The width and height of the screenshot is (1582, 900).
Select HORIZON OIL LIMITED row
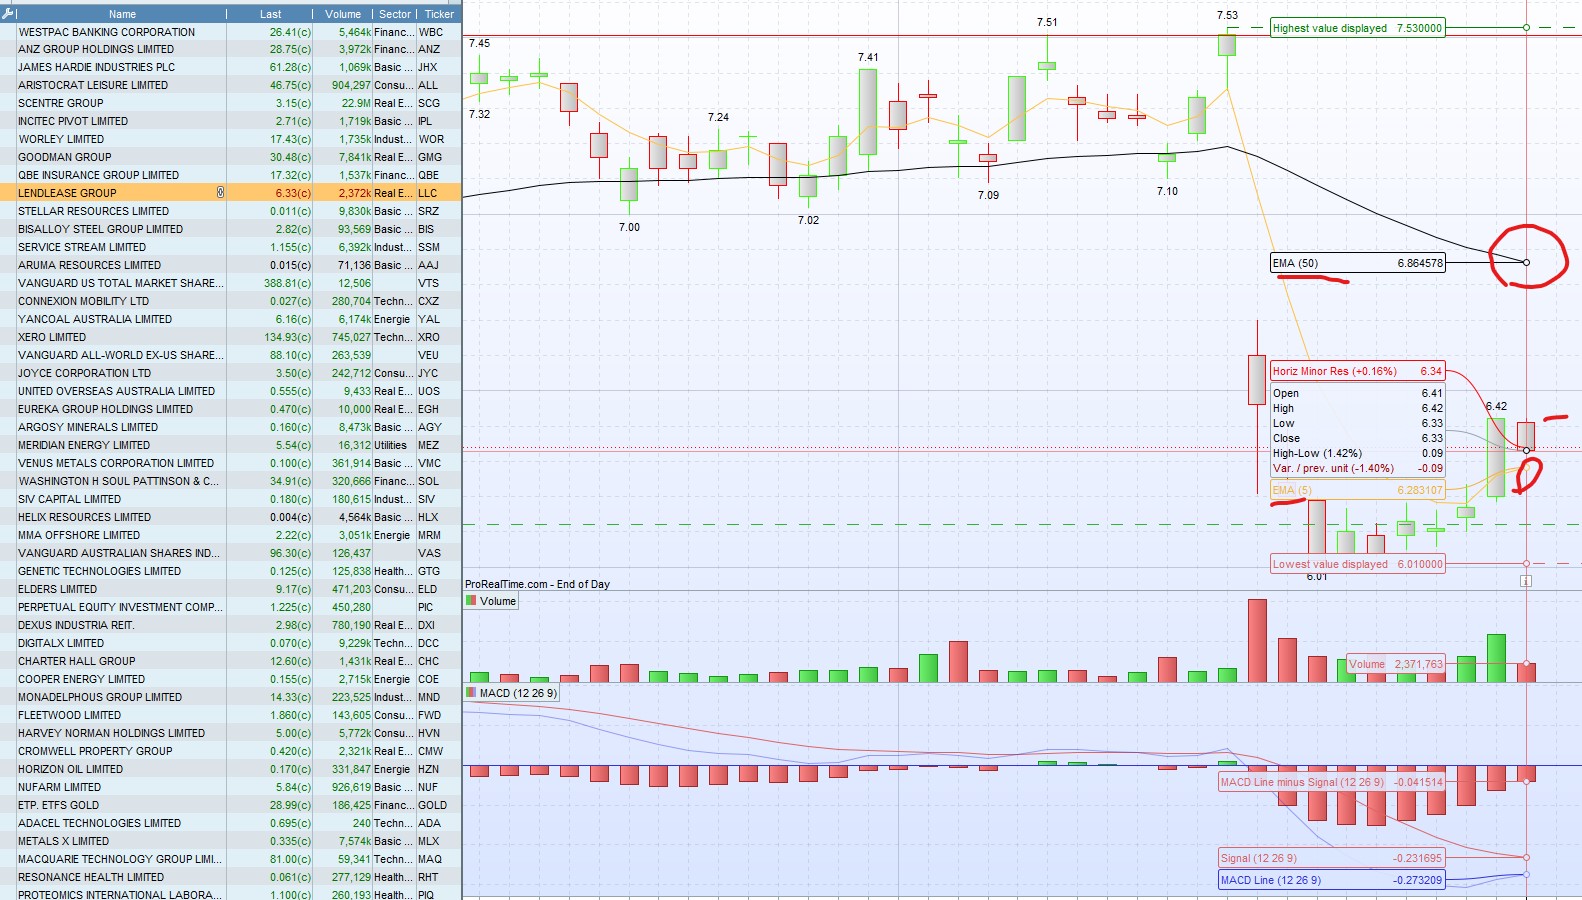point(230,769)
